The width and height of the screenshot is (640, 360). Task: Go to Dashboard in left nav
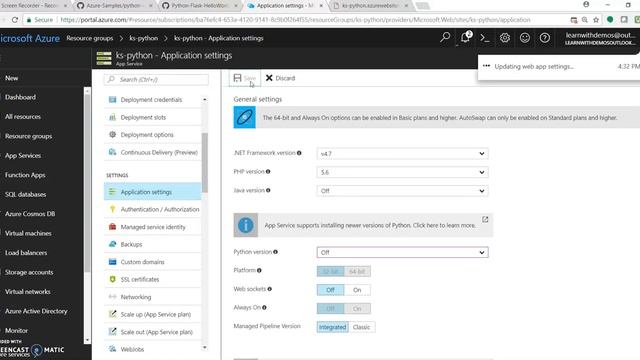(20, 97)
